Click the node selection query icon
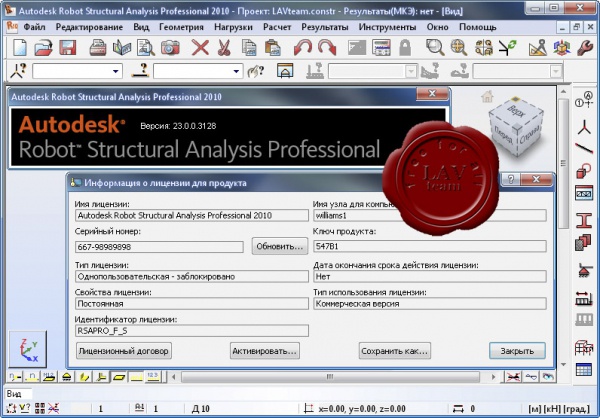Screen dimensions: 600x418 [18, 71]
